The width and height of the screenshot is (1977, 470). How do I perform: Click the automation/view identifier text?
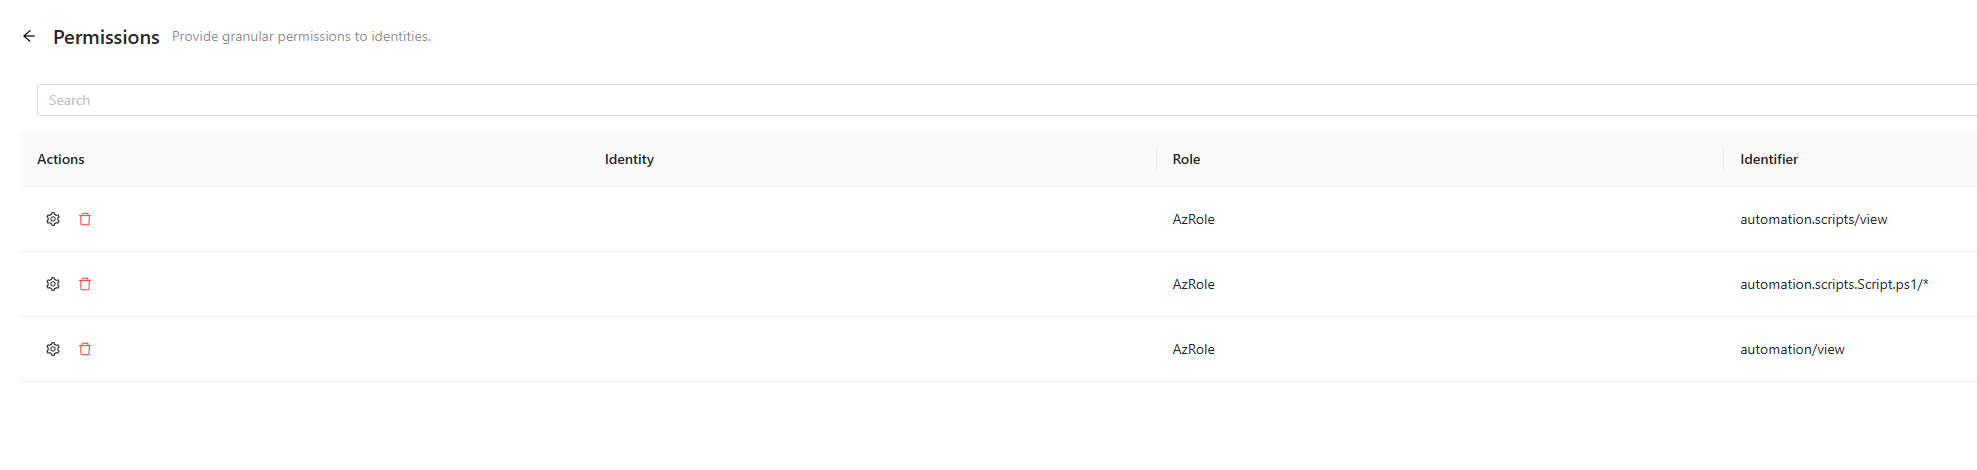(x=1792, y=349)
